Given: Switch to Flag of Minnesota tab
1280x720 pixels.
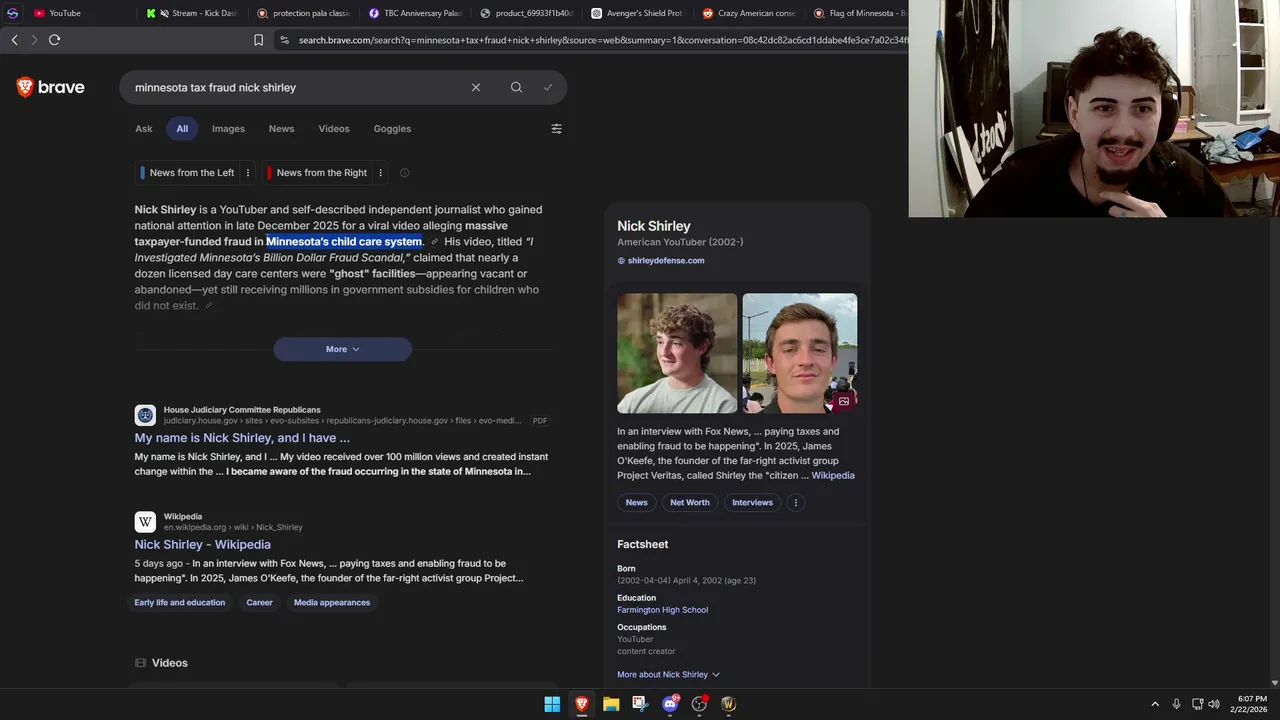Looking at the screenshot, I should [x=858, y=13].
